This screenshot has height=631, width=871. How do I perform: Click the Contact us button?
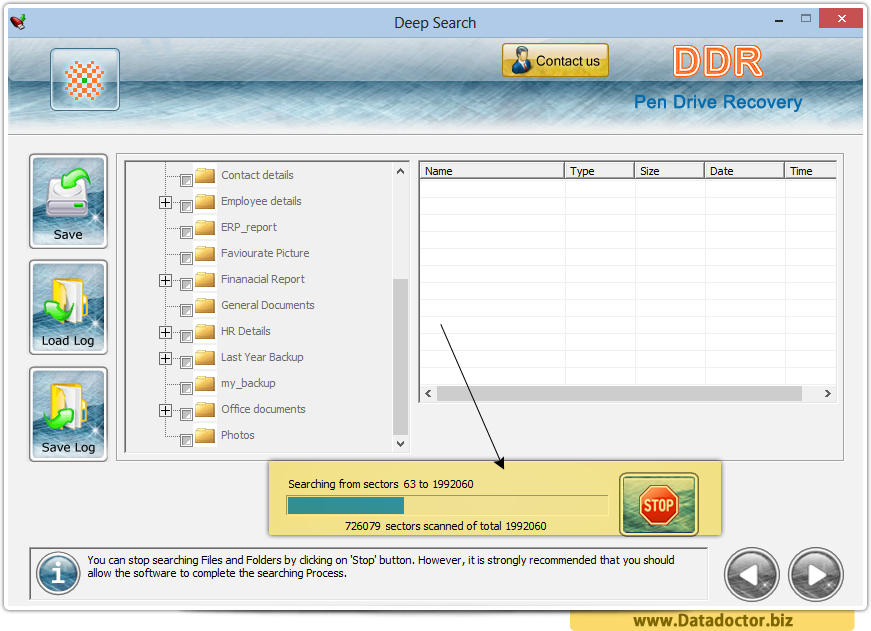tap(555, 60)
